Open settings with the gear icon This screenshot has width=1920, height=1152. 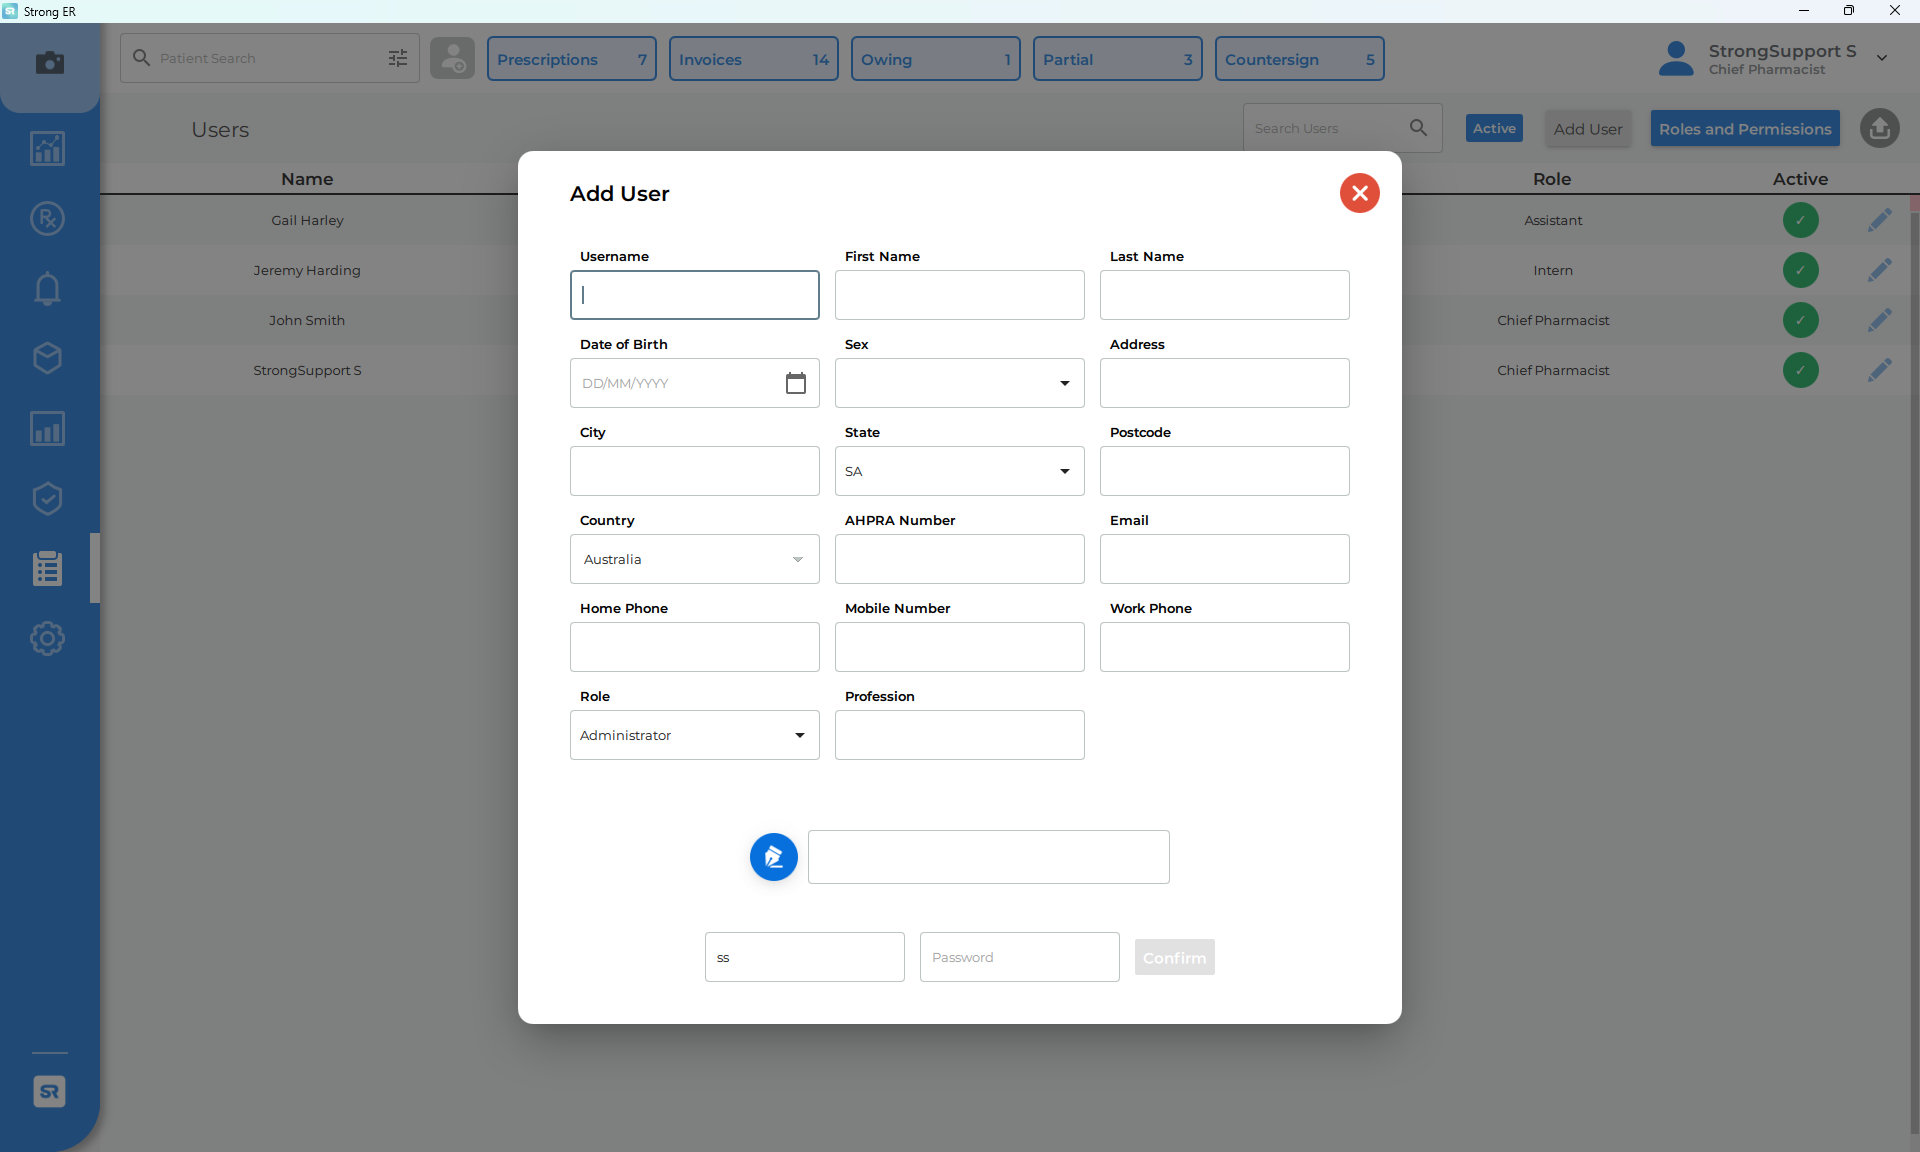(47, 639)
